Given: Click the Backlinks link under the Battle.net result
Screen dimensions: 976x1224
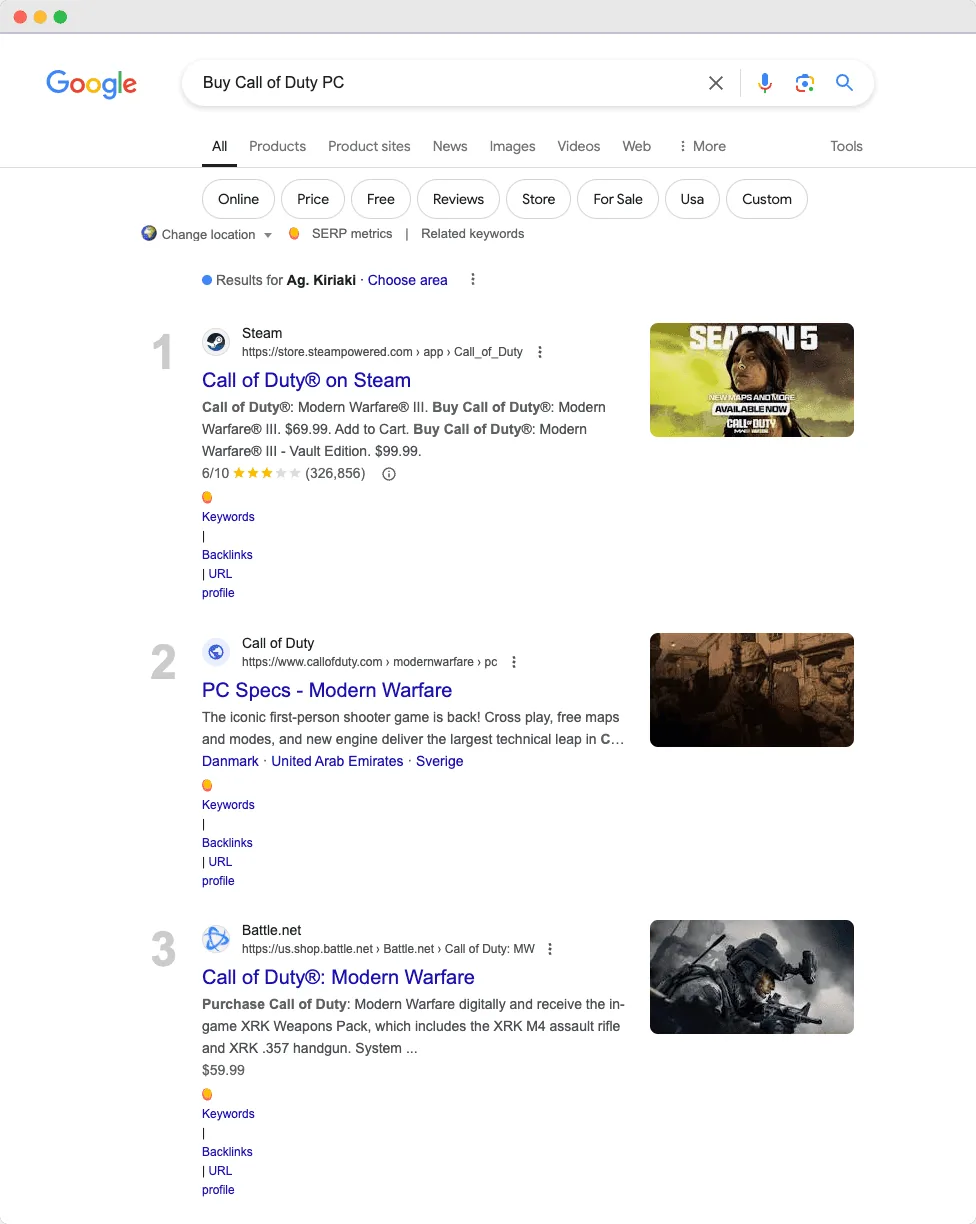Looking at the screenshot, I should [x=227, y=1151].
